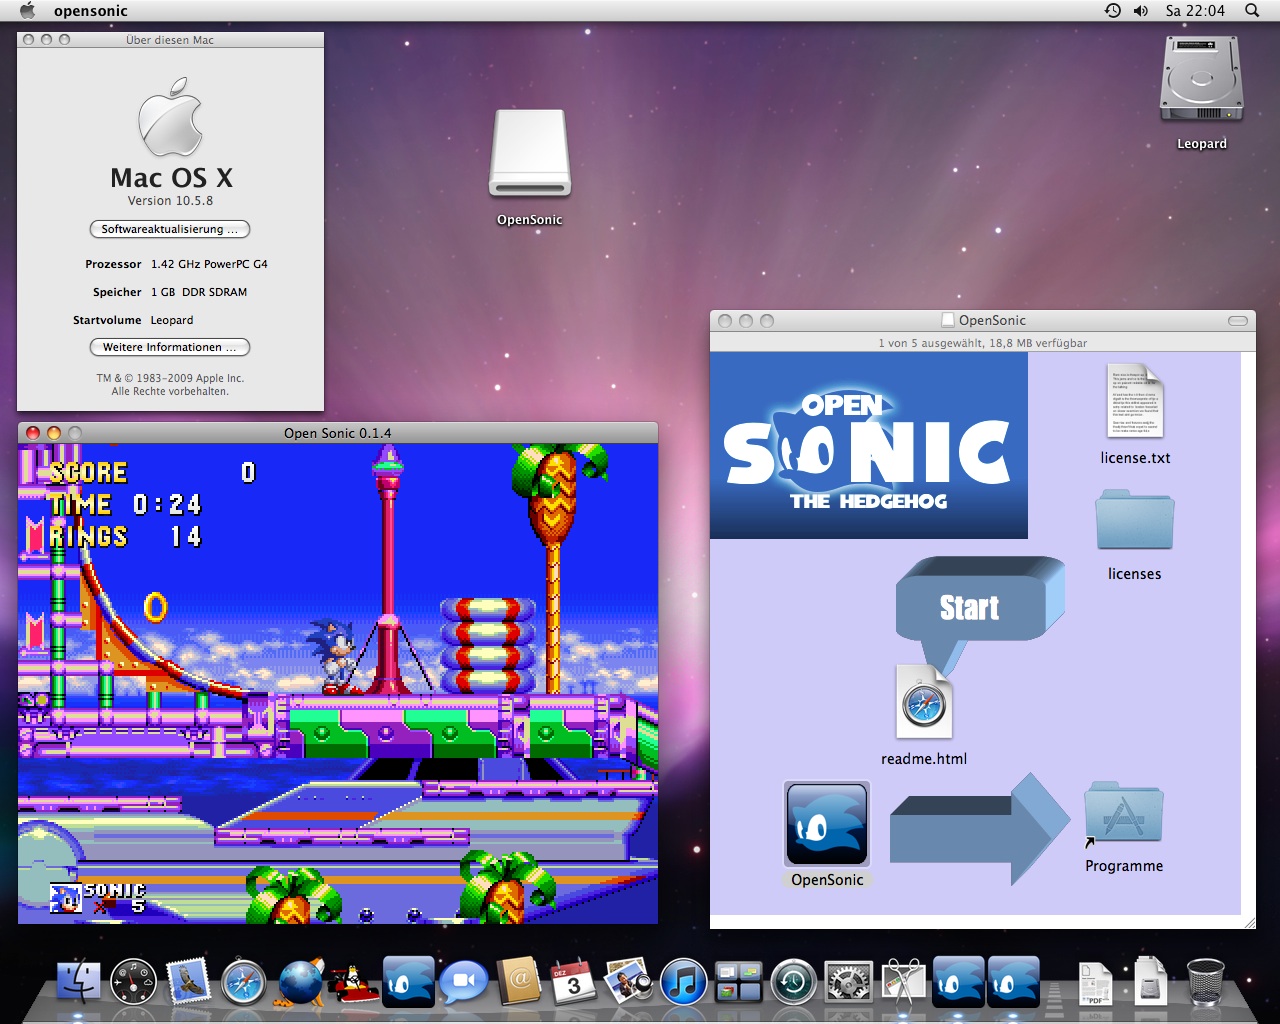Activate Spaces from the Dock
The height and width of the screenshot is (1024, 1280).
point(739,982)
